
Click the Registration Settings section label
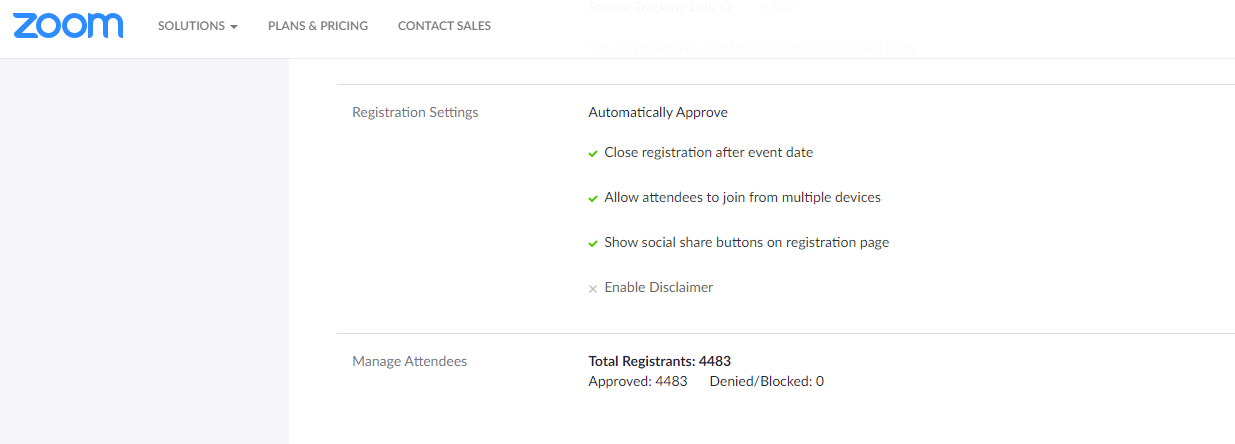click(x=415, y=112)
